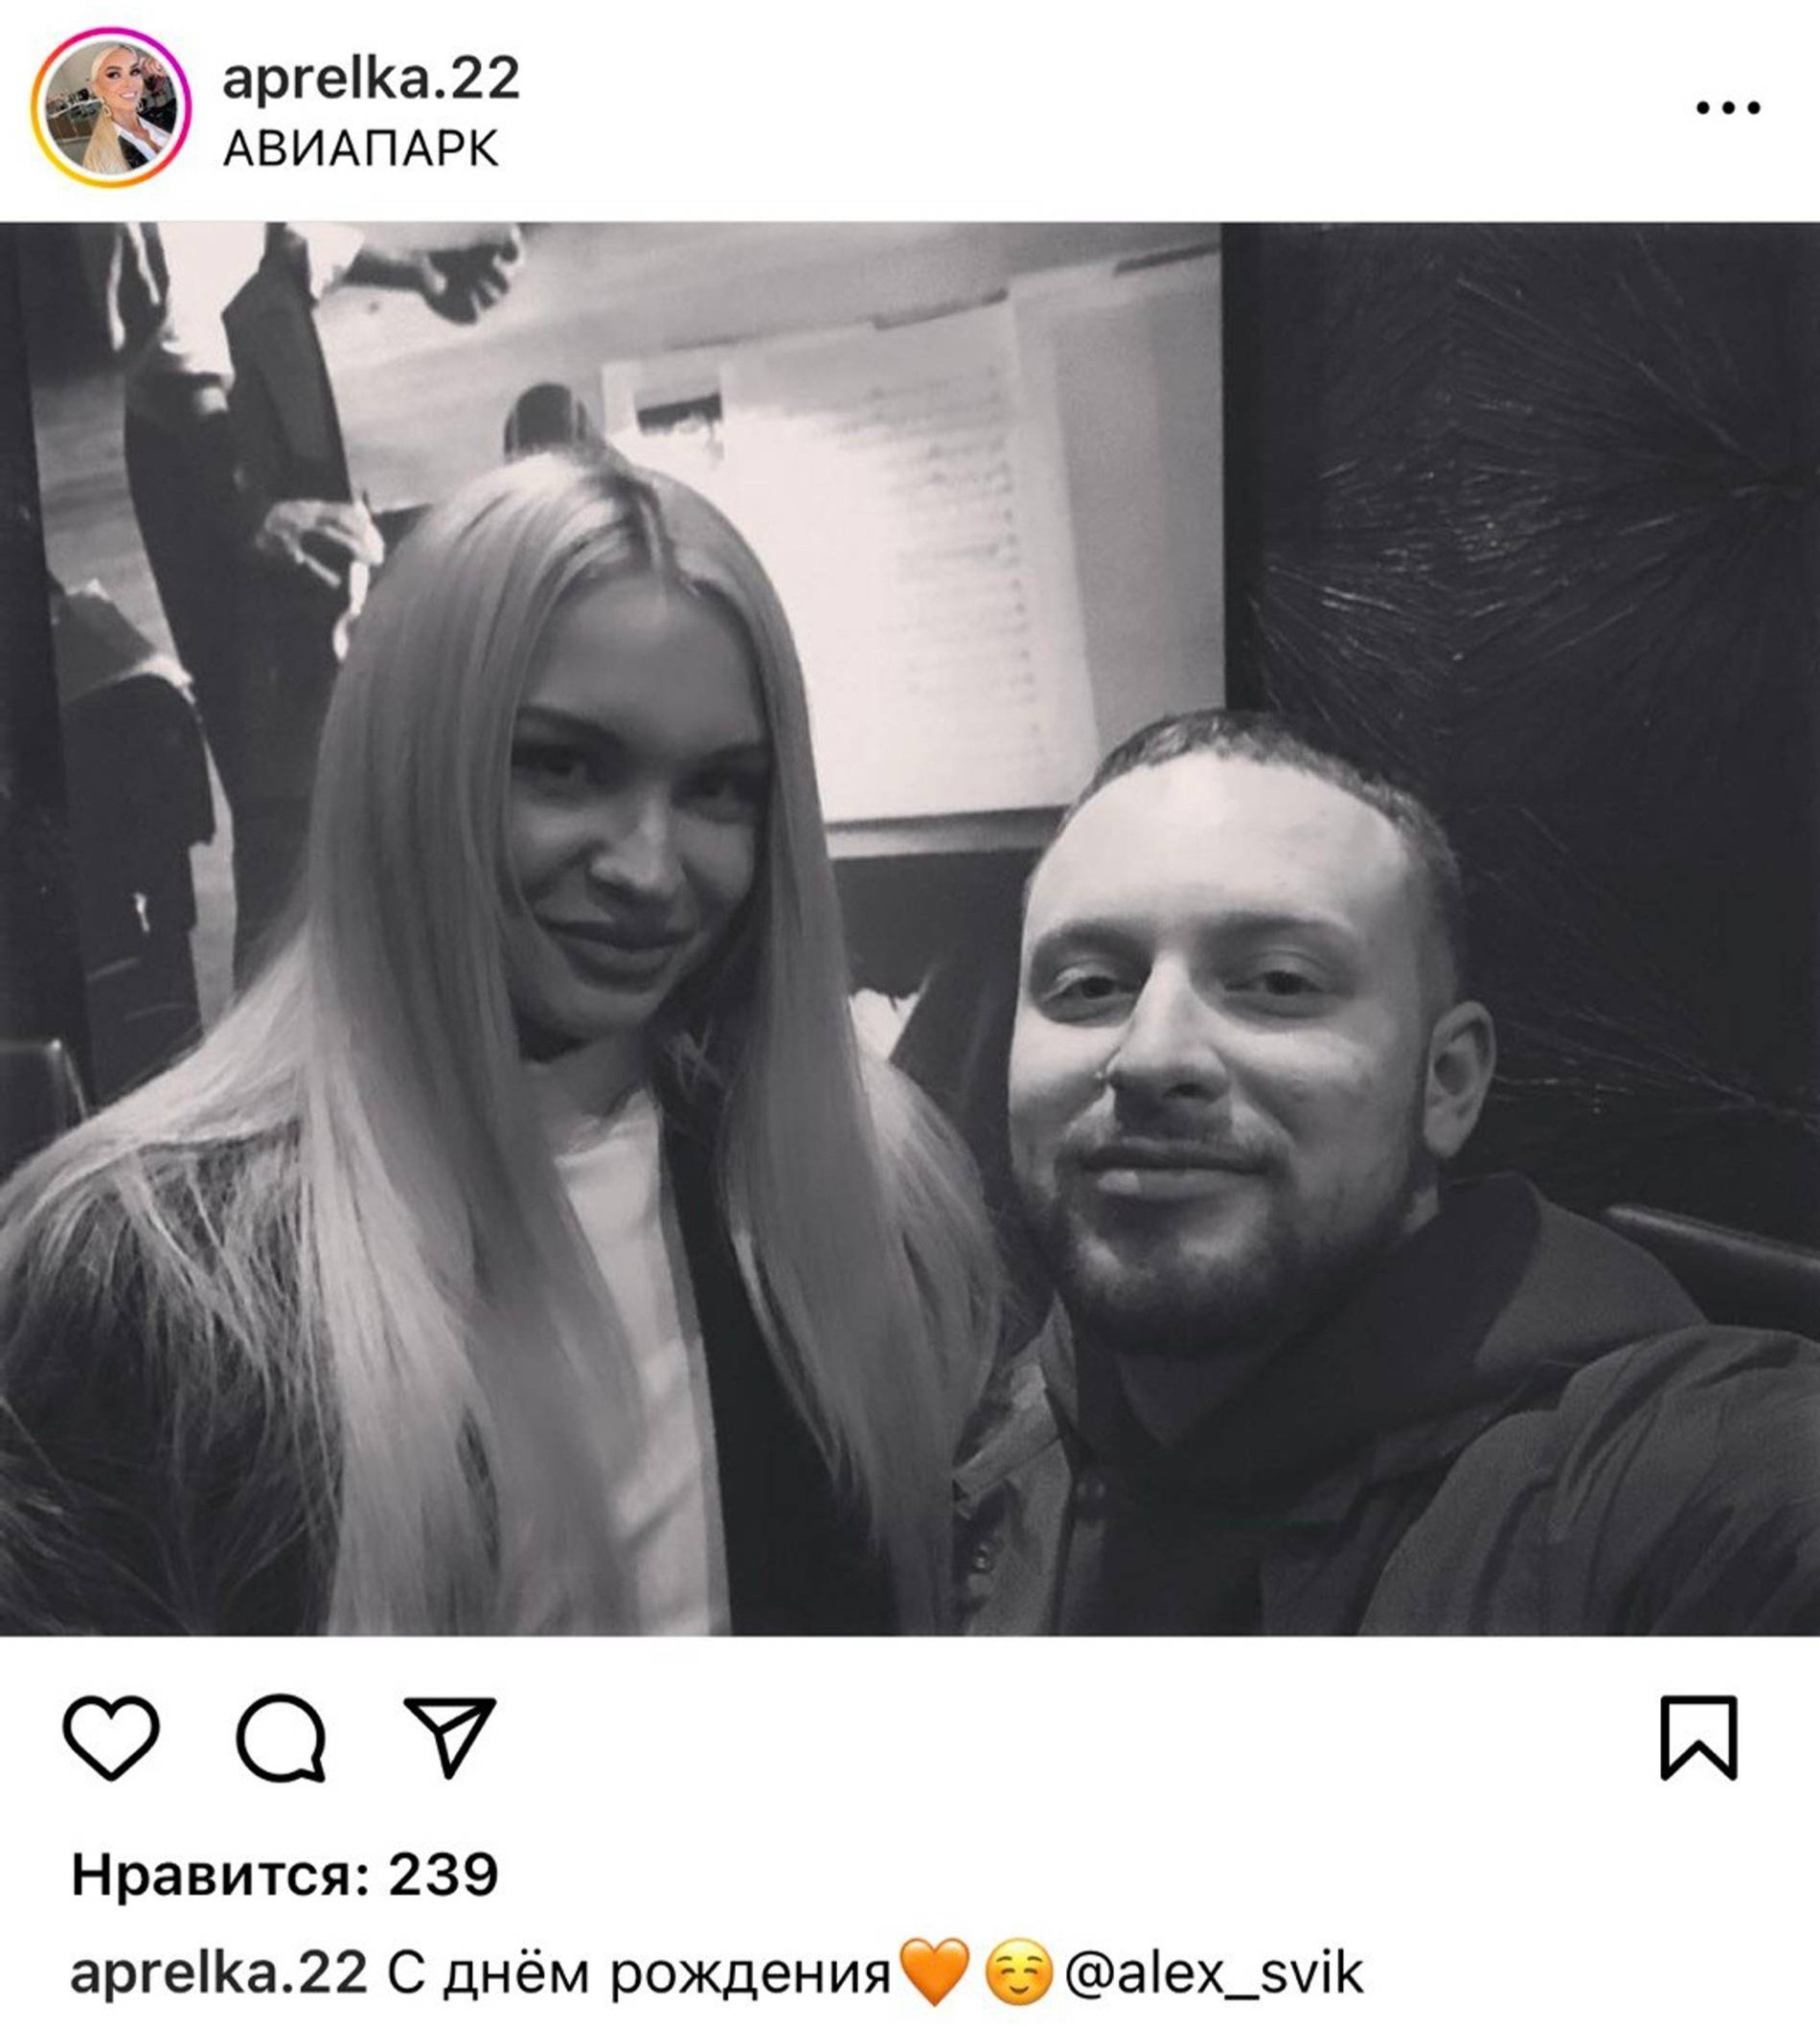Open the three-dot post options menu
This screenshot has width=1820, height=2027.
point(1728,108)
